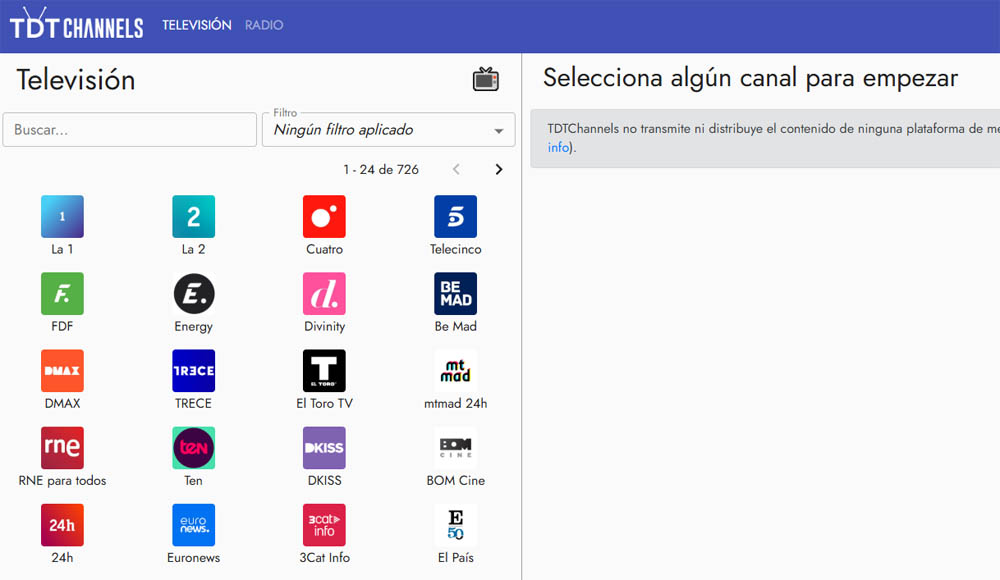Choose the DKISS channel icon
Screen dimensions: 1000x580
[324, 448]
